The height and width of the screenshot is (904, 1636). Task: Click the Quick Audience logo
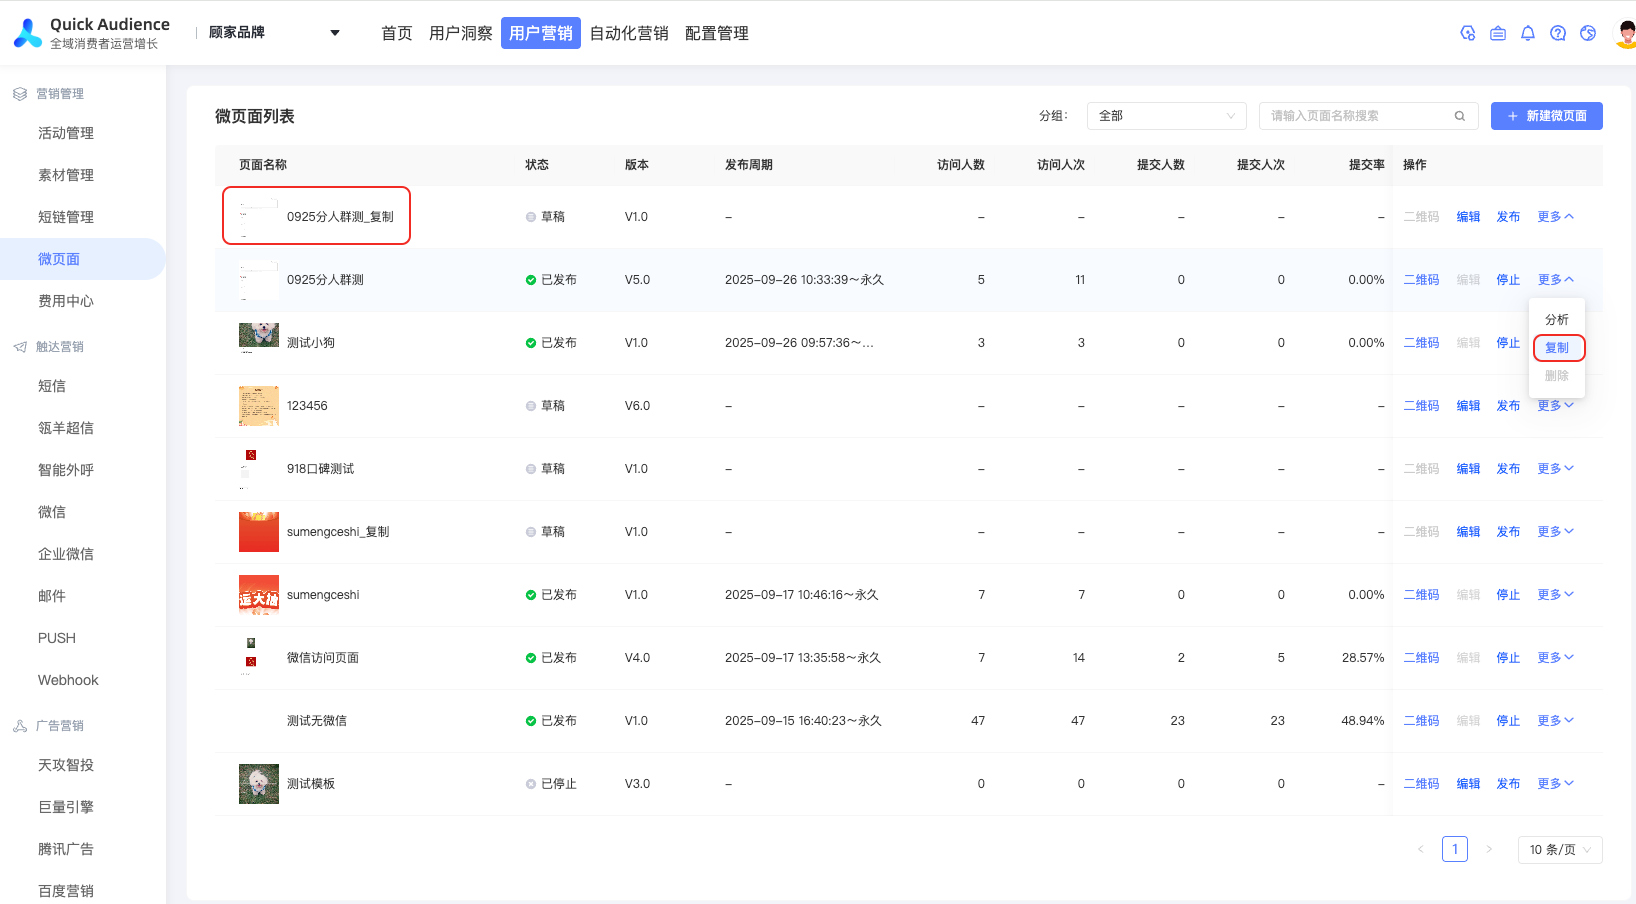click(28, 33)
